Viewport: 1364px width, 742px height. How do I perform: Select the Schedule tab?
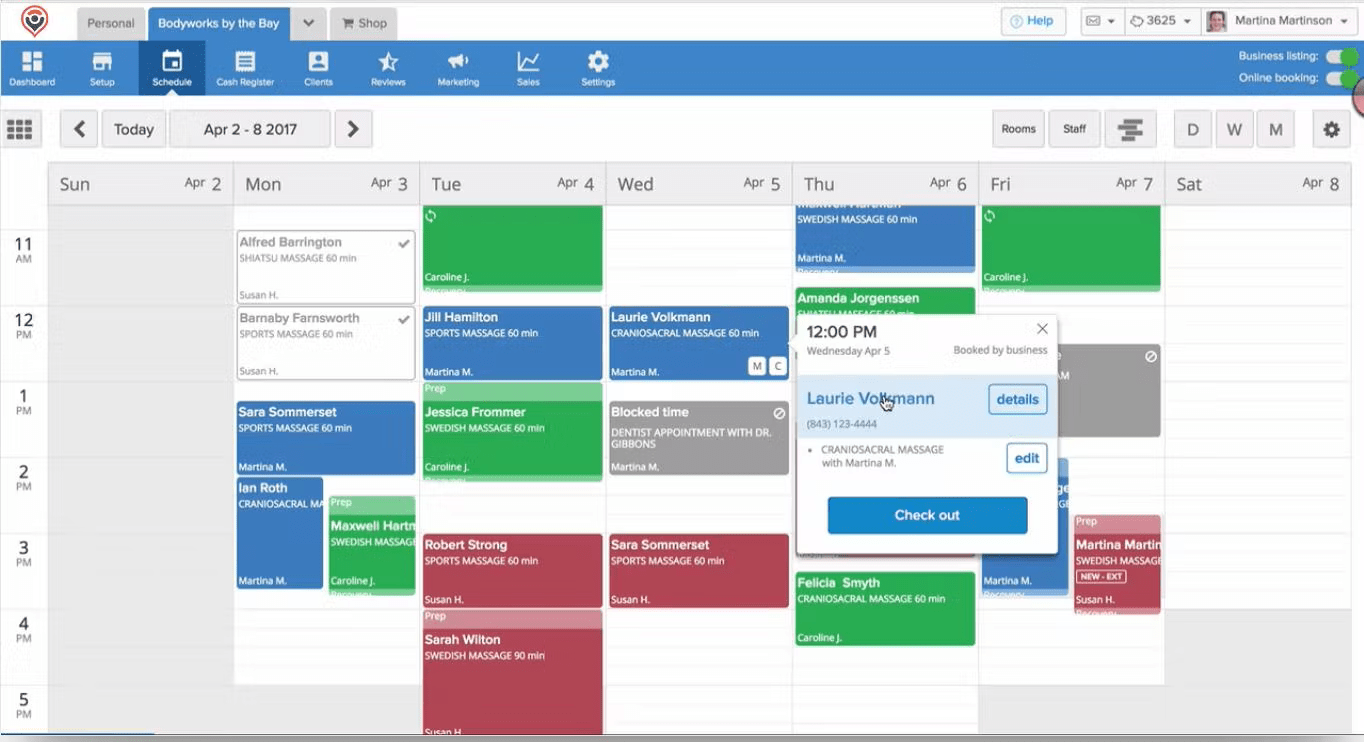click(x=172, y=67)
